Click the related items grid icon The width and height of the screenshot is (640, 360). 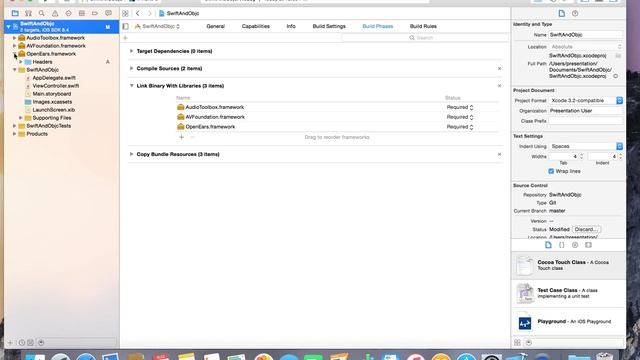(125, 13)
